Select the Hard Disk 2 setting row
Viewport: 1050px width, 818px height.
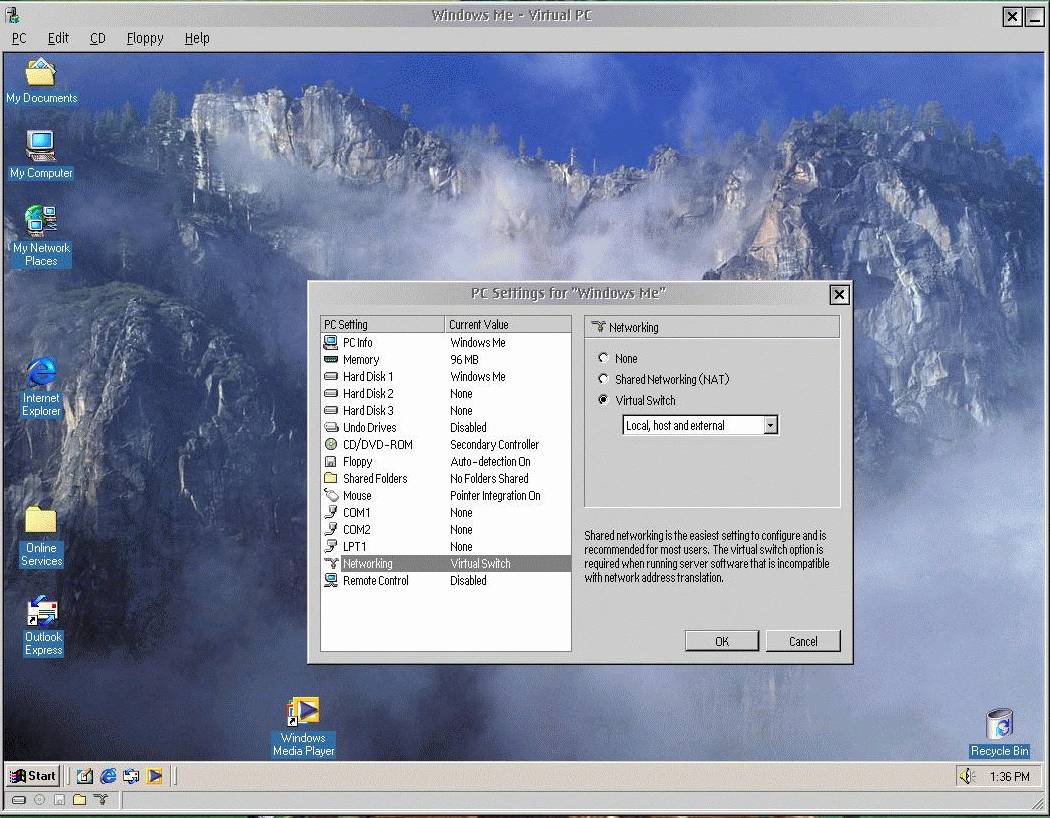pyautogui.click(x=446, y=394)
